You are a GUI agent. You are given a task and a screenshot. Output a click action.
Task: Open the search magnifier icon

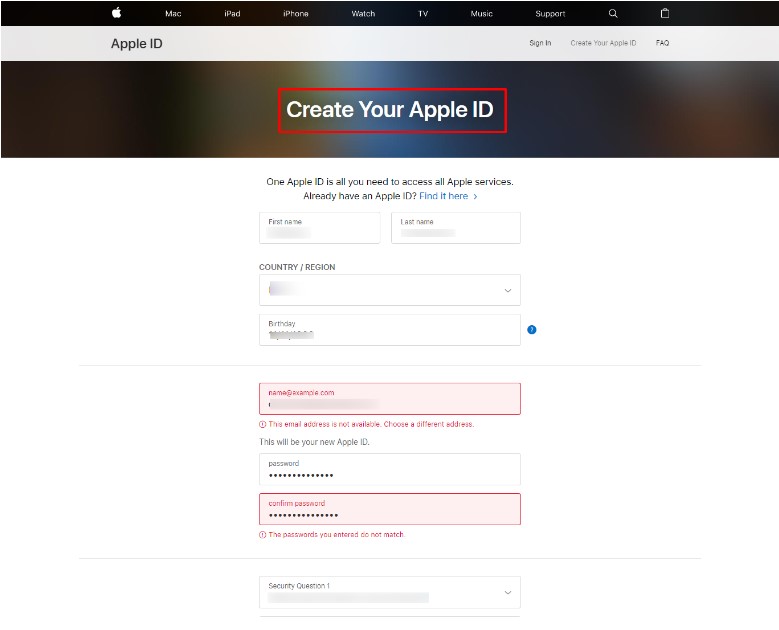coord(613,13)
